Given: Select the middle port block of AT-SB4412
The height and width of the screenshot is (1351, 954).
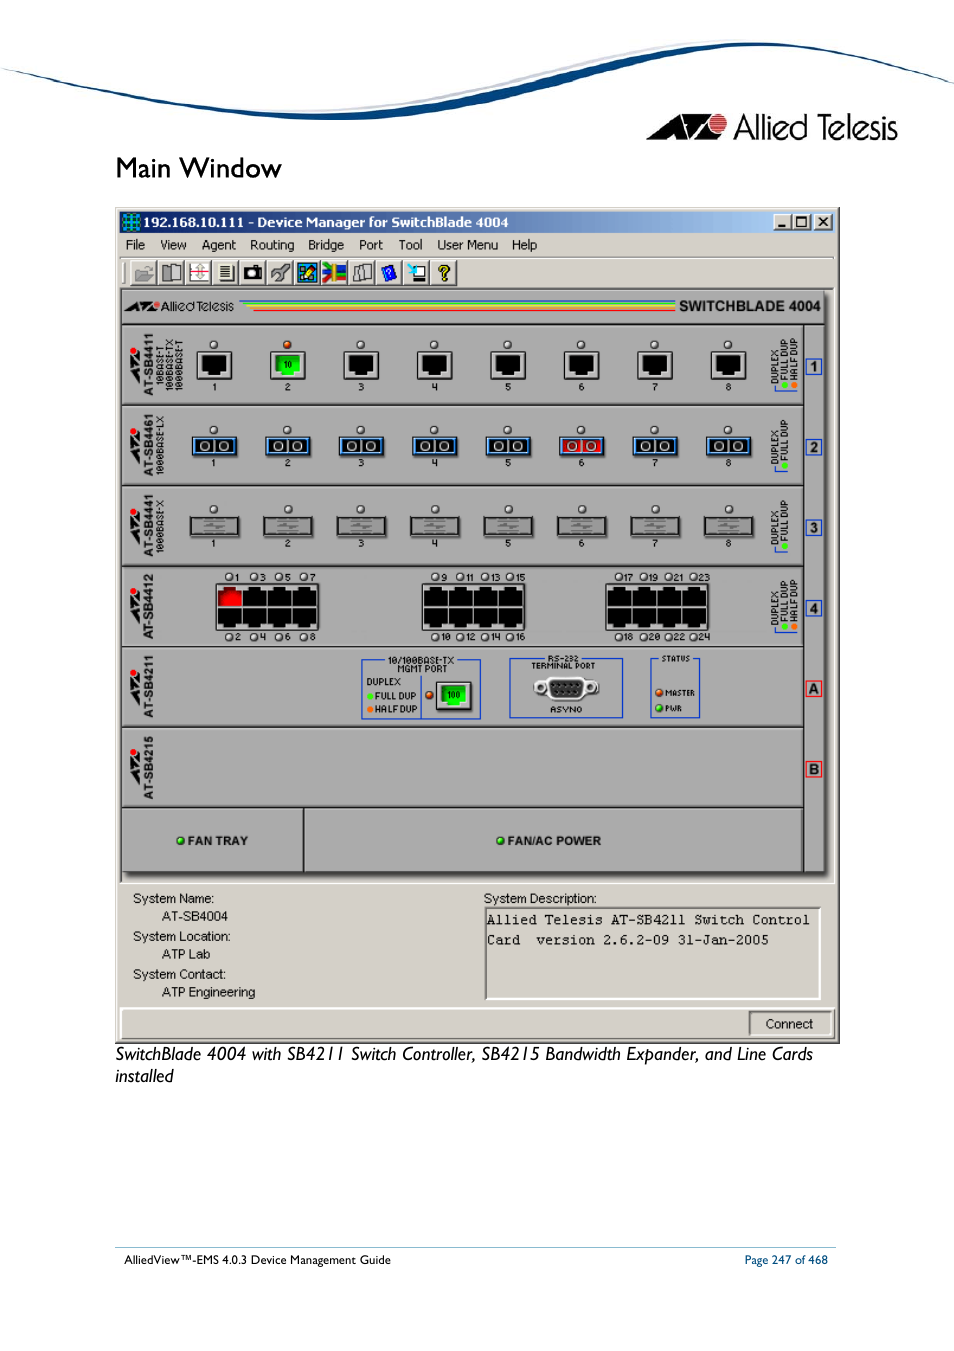Looking at the screenshot, I should [473, 607].
